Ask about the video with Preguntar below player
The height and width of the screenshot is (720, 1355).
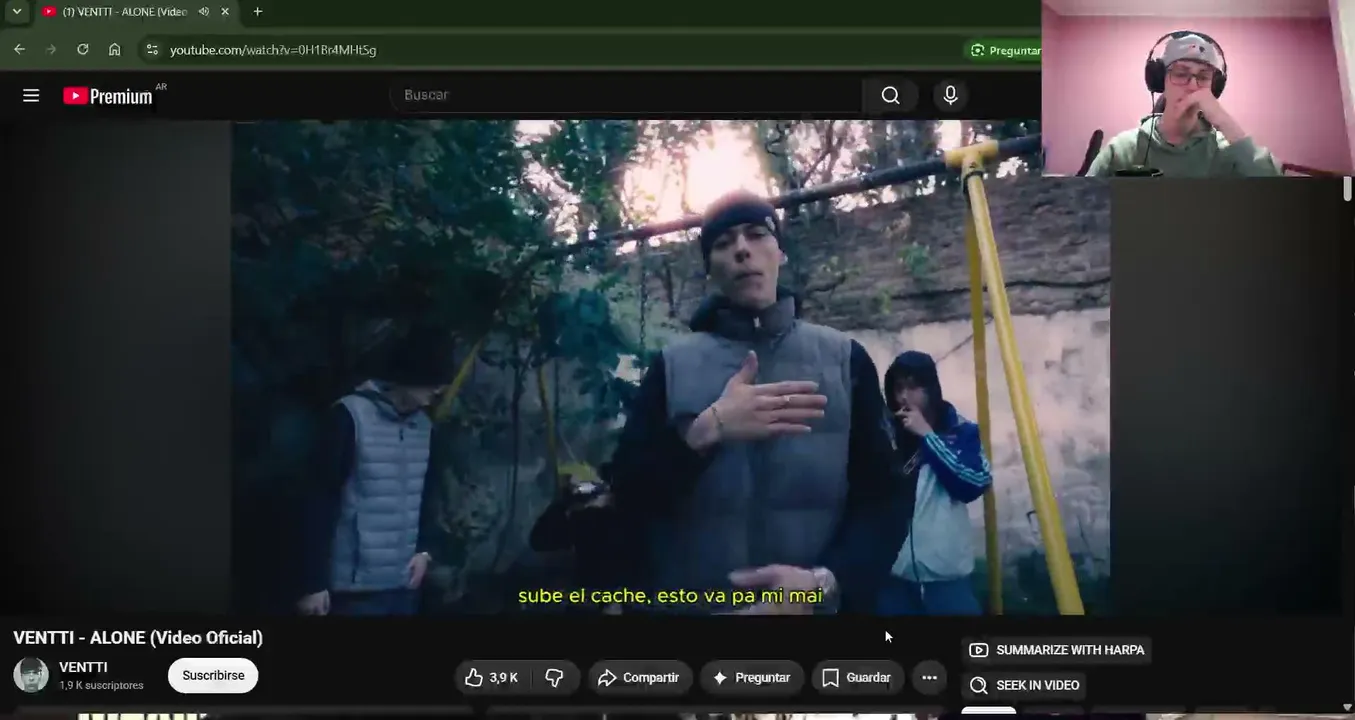tap(752, 678)
